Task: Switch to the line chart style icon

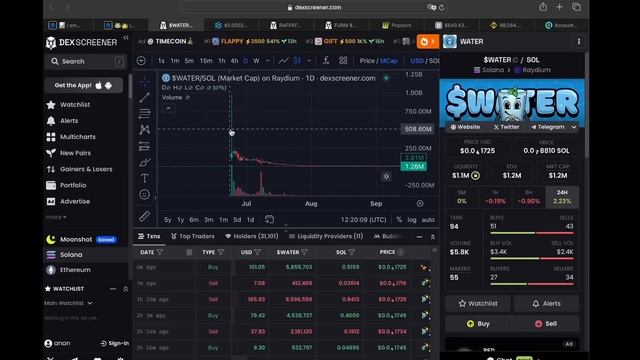Action: (283, 61)
